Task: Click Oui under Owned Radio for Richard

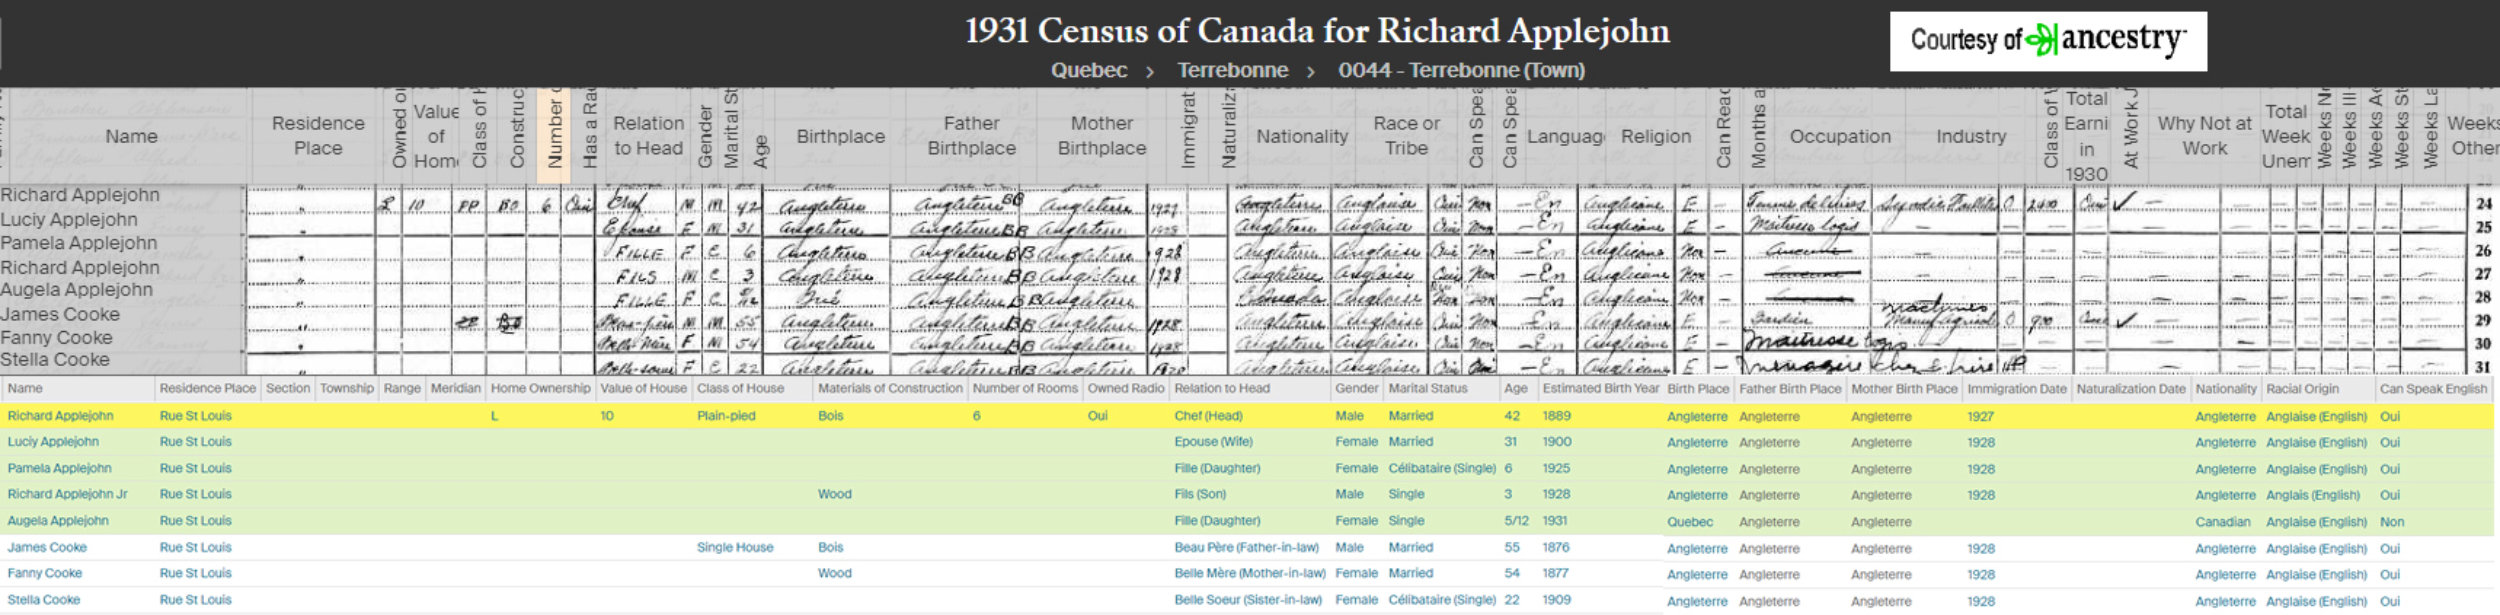Action: pos(1097,416)
